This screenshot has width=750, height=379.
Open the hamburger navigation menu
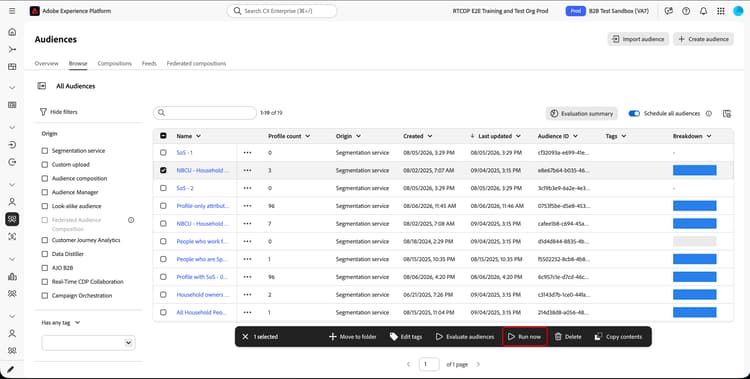12,11
